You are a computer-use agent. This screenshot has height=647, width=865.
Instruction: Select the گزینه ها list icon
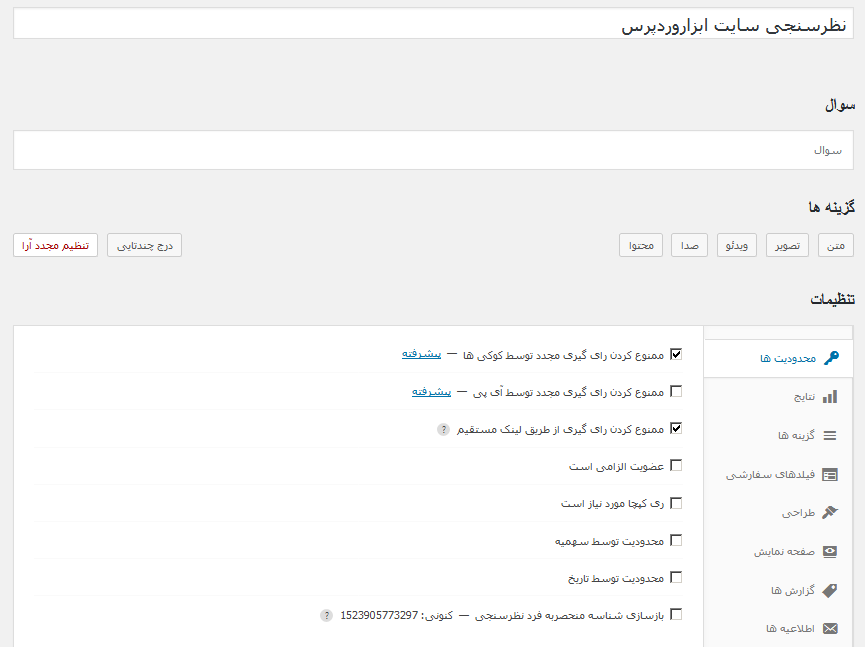tap(830, 436)
